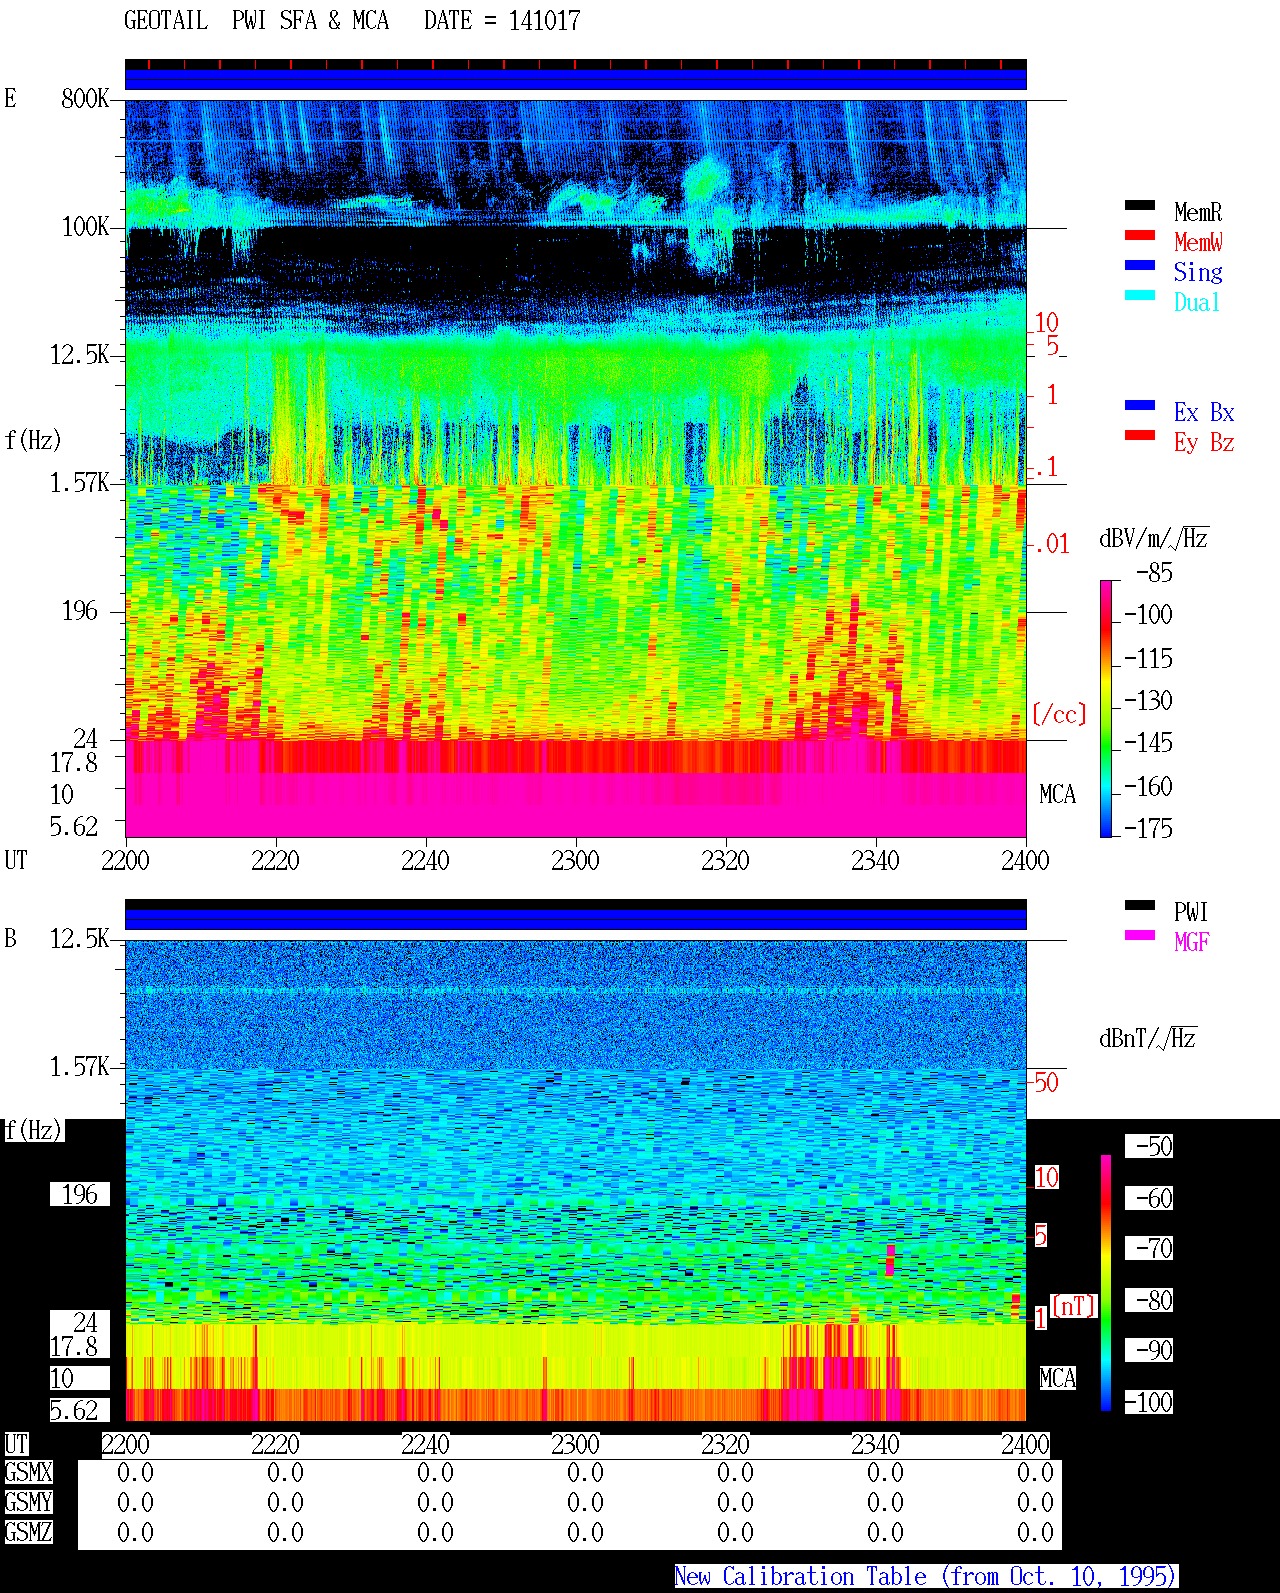Click the mode status bar above E spectrogram

click(x=575, y=75)
